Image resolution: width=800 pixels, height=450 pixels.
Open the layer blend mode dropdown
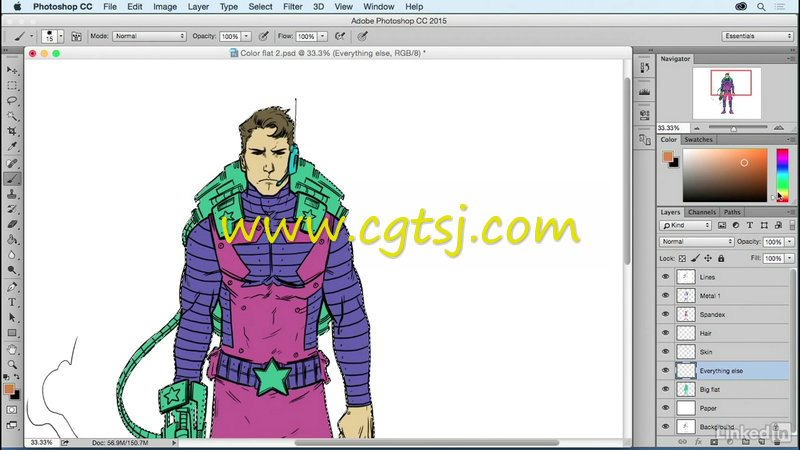[696, 241]
